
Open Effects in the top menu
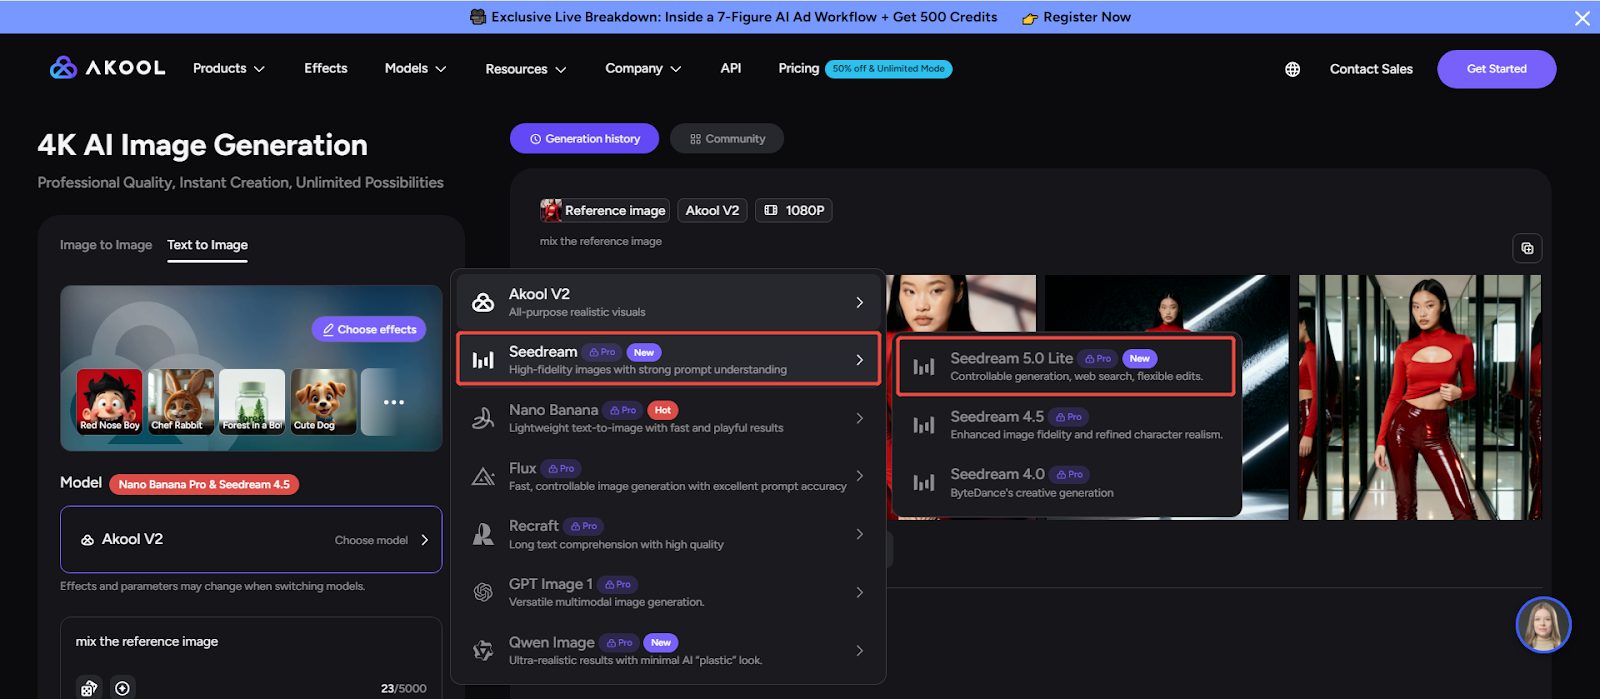tap(326, 68)
